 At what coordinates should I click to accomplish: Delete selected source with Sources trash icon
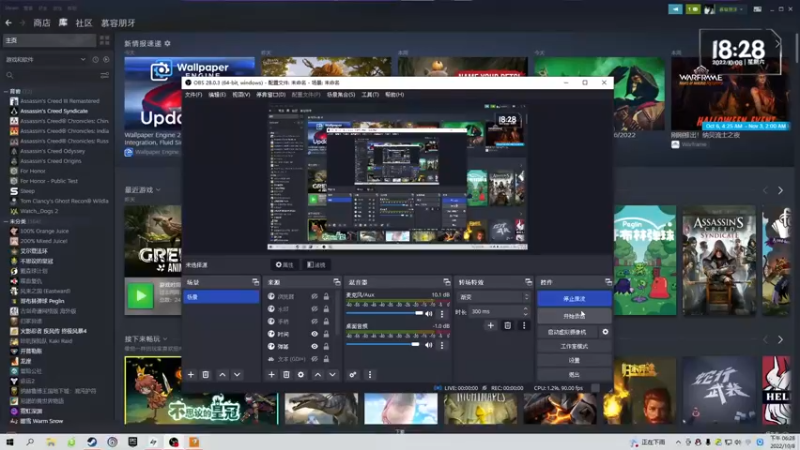(286, 374)
